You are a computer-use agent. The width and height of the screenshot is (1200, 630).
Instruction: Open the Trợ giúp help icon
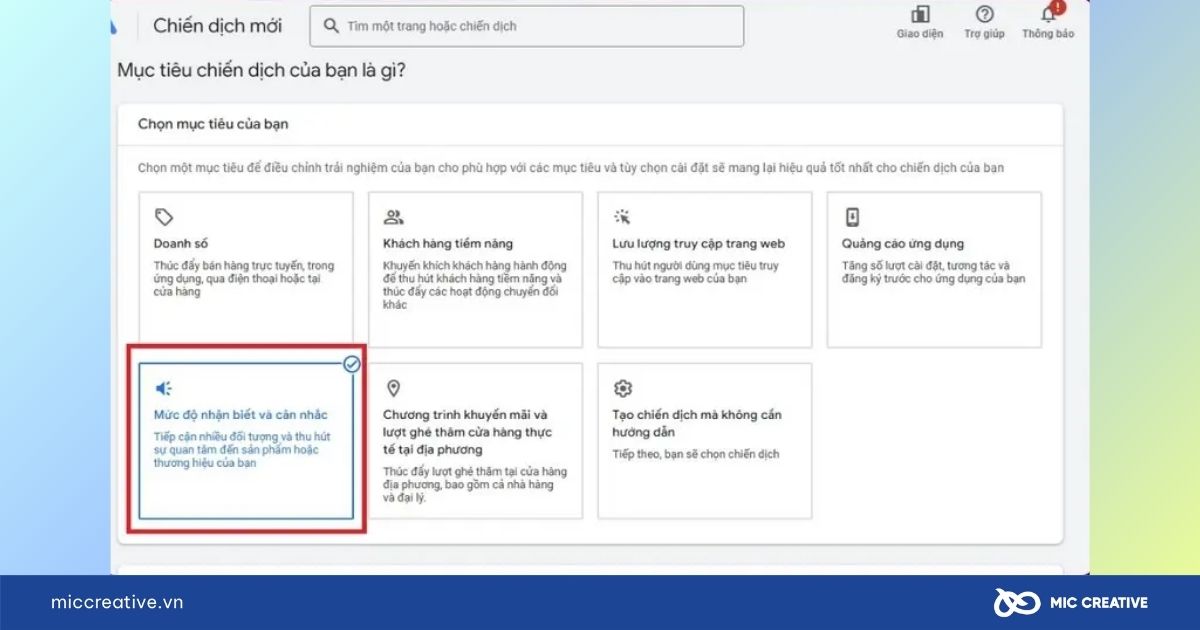(x=984, y=15)
